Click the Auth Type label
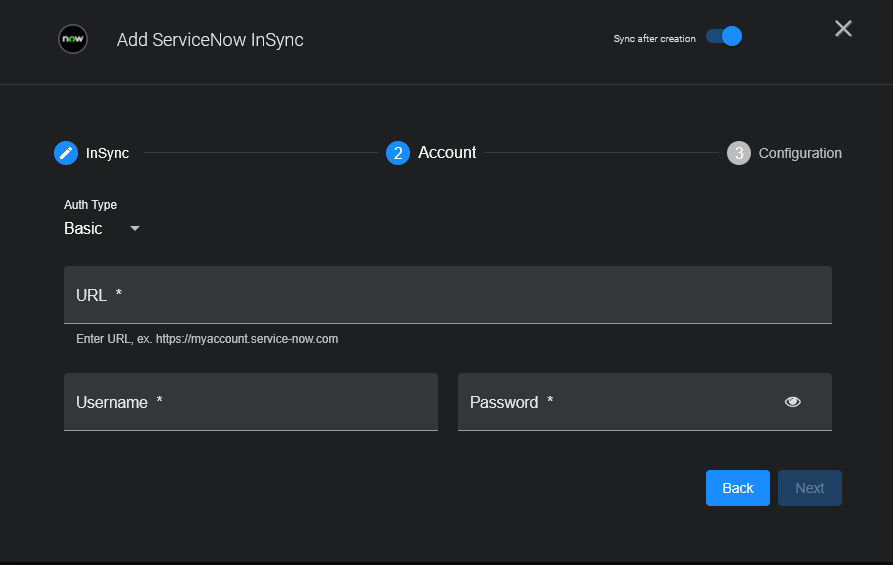893x565 pixels. click(91, 204)
